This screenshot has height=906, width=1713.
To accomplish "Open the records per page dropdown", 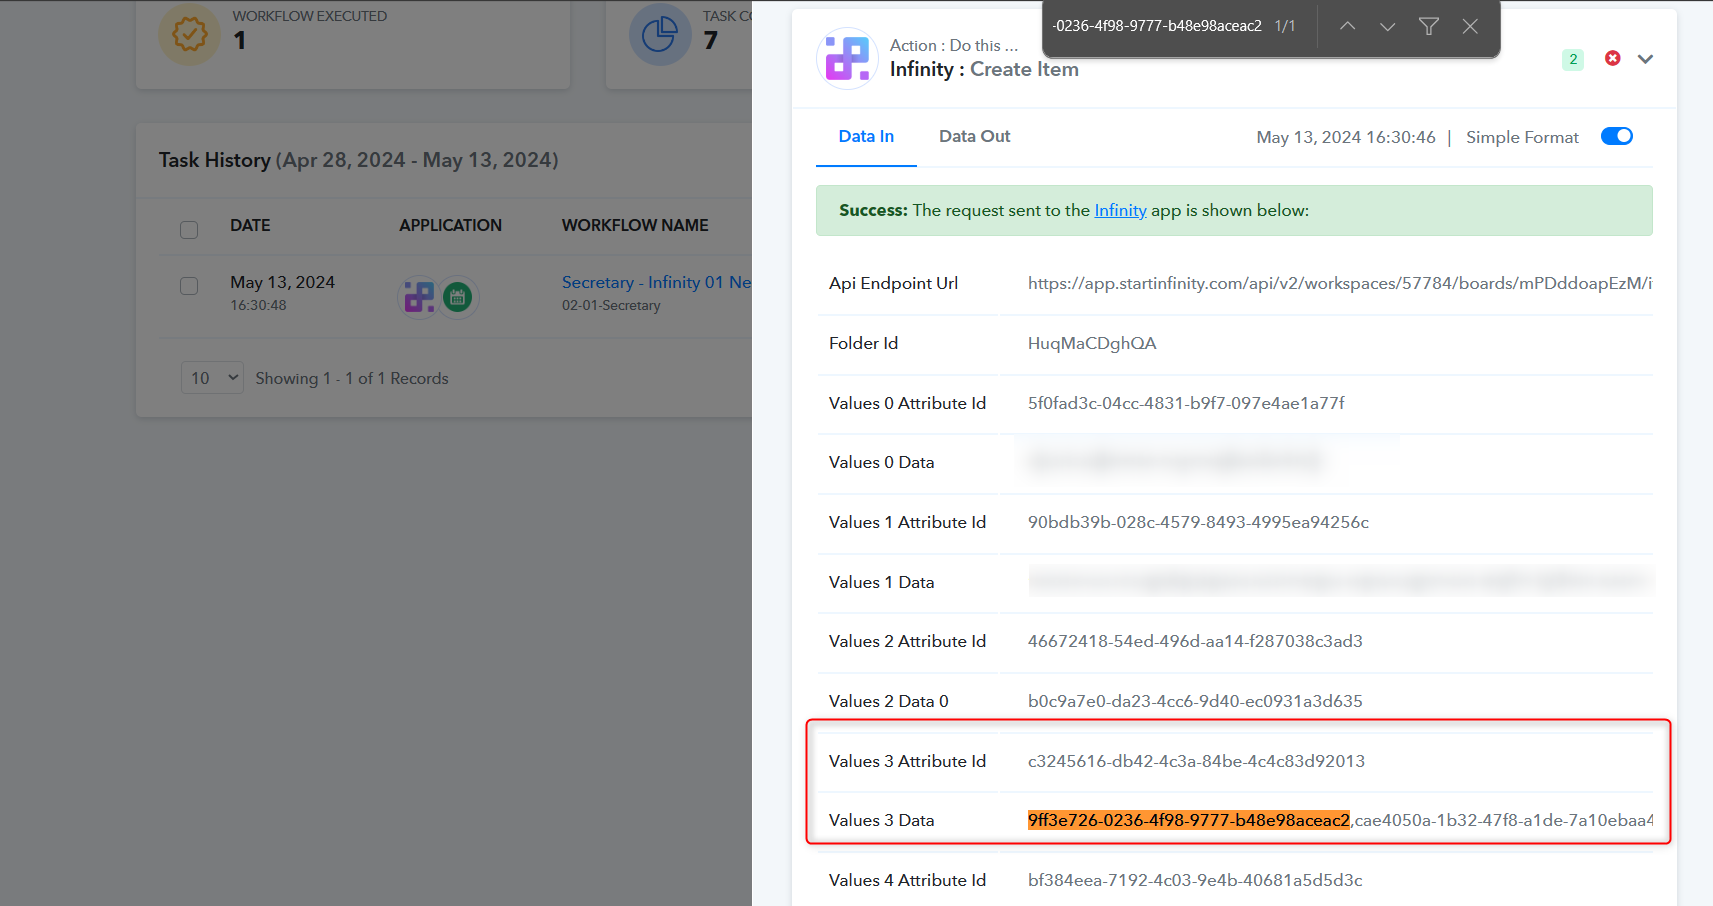I will (x=212, y=378).
